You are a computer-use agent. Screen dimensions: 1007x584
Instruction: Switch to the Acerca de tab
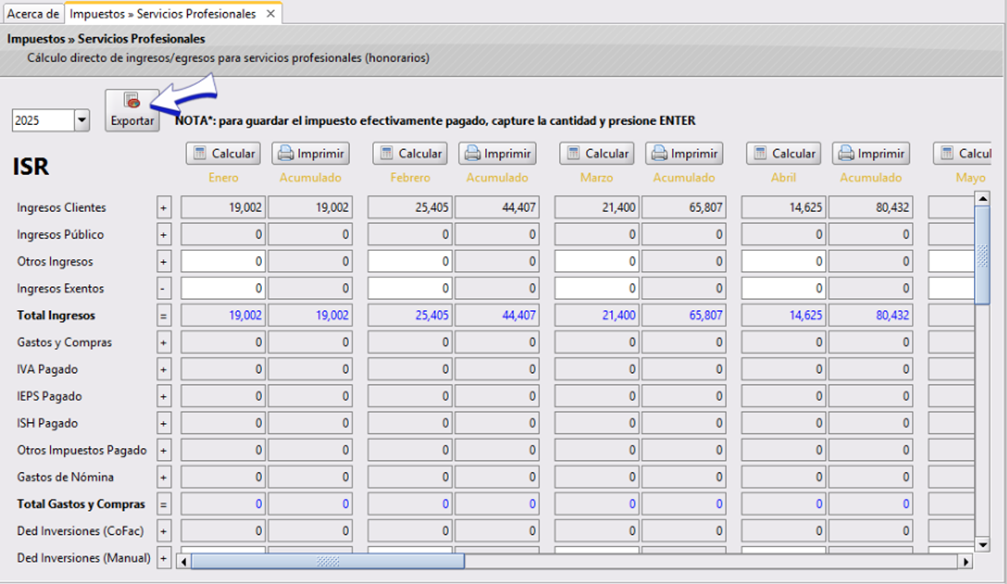[33, 15]
